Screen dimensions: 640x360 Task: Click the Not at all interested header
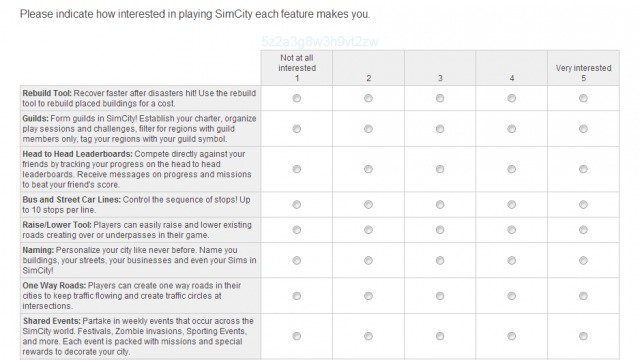click(297, 68)
